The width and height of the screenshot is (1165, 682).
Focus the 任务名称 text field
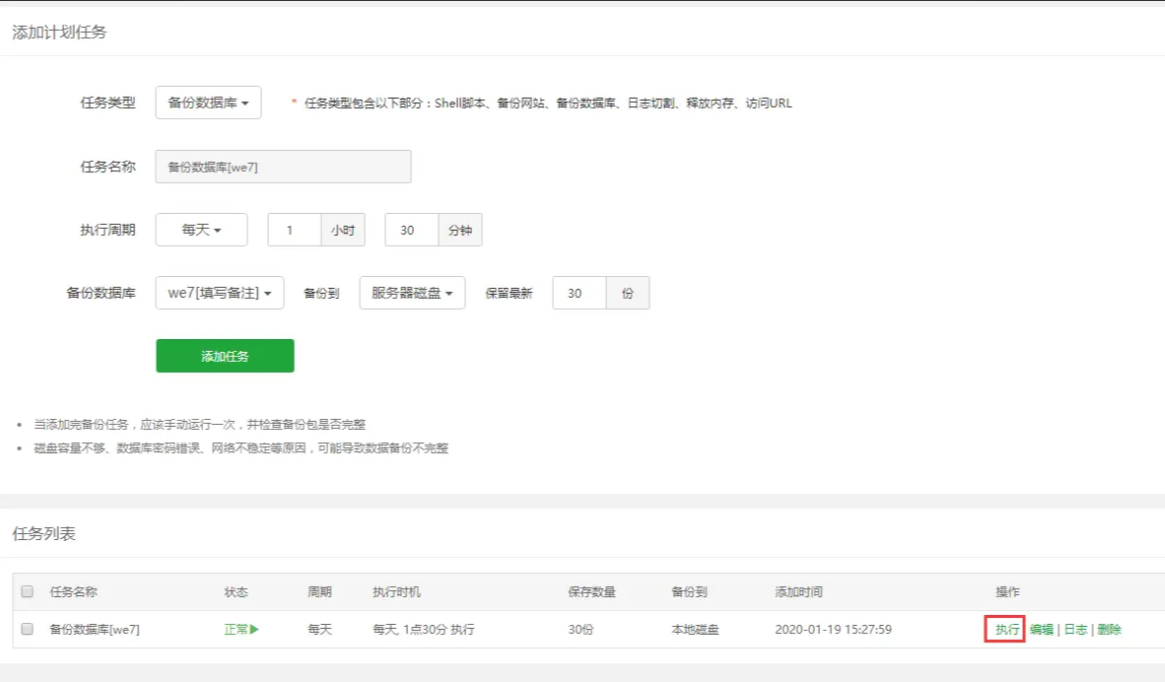point(283,167)
